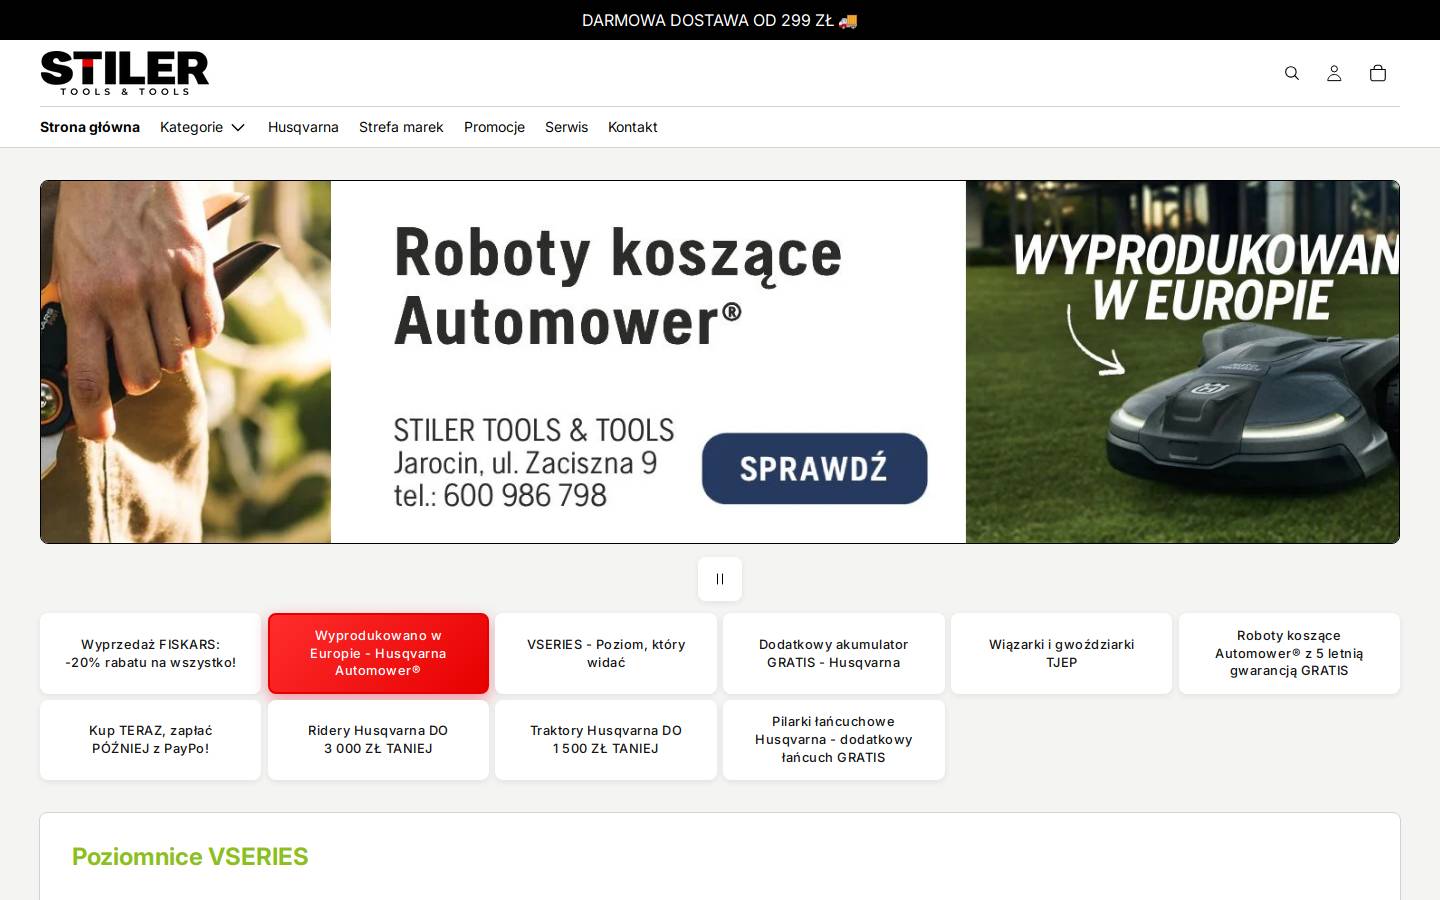
Task: Open the Kontakt menu item
Action: pyautogui.click(x=633, y=127)
